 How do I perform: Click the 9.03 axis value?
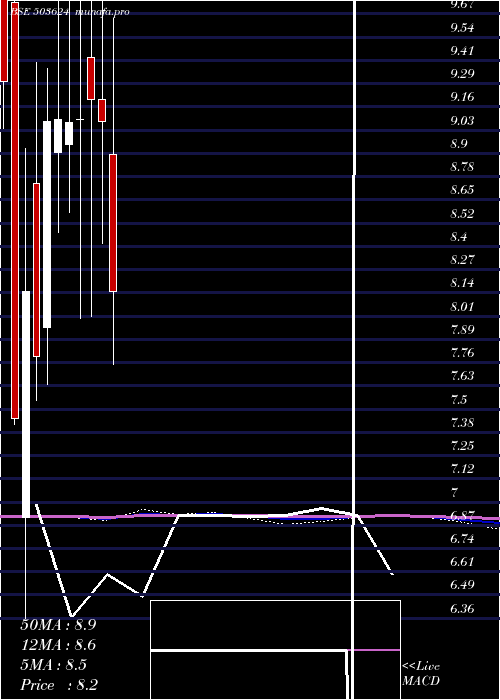pos(462,121)
